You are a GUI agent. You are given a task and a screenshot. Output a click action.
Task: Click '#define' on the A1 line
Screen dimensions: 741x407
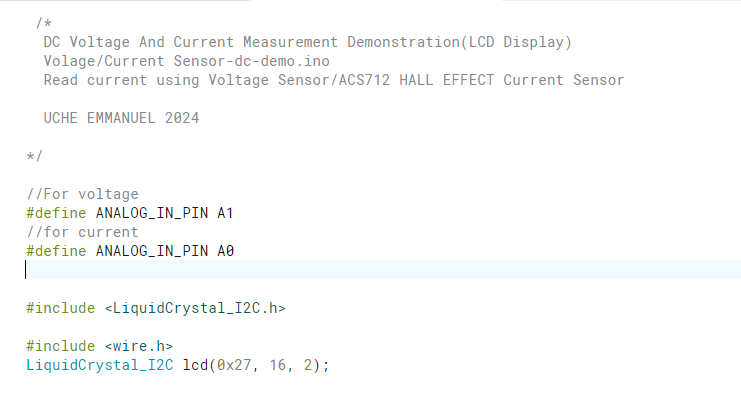pyautogui.click(x=56, y=213)
